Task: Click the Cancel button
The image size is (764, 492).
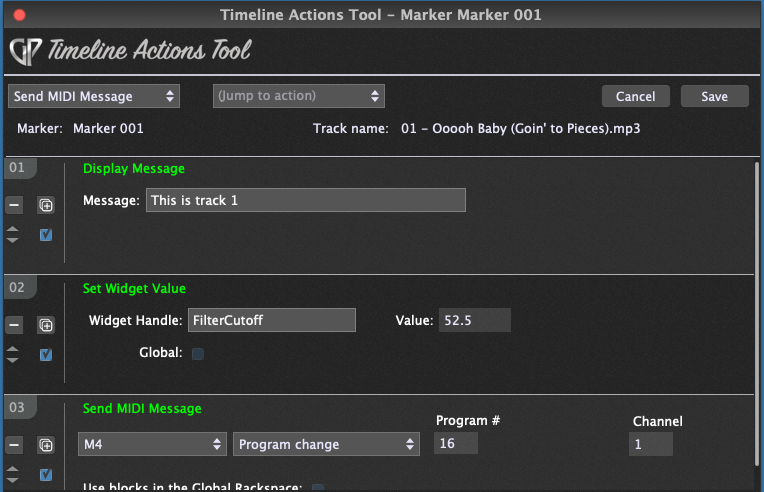Action: tap(635, 96)
